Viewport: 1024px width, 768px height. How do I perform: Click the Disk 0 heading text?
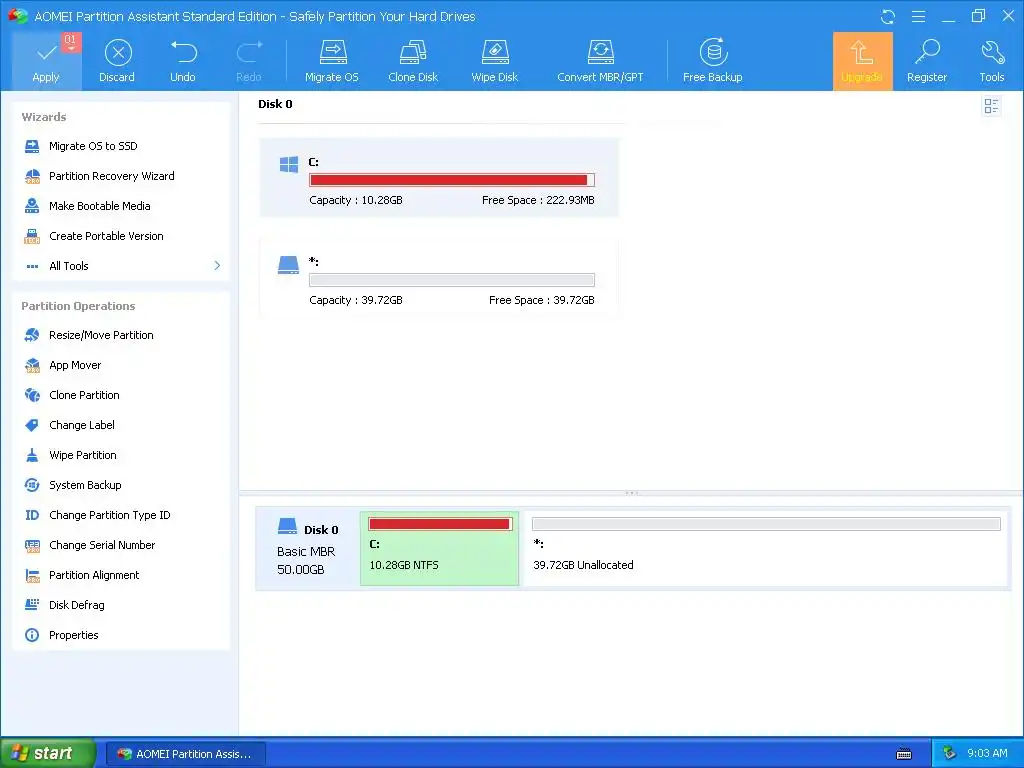click(275, 104)
